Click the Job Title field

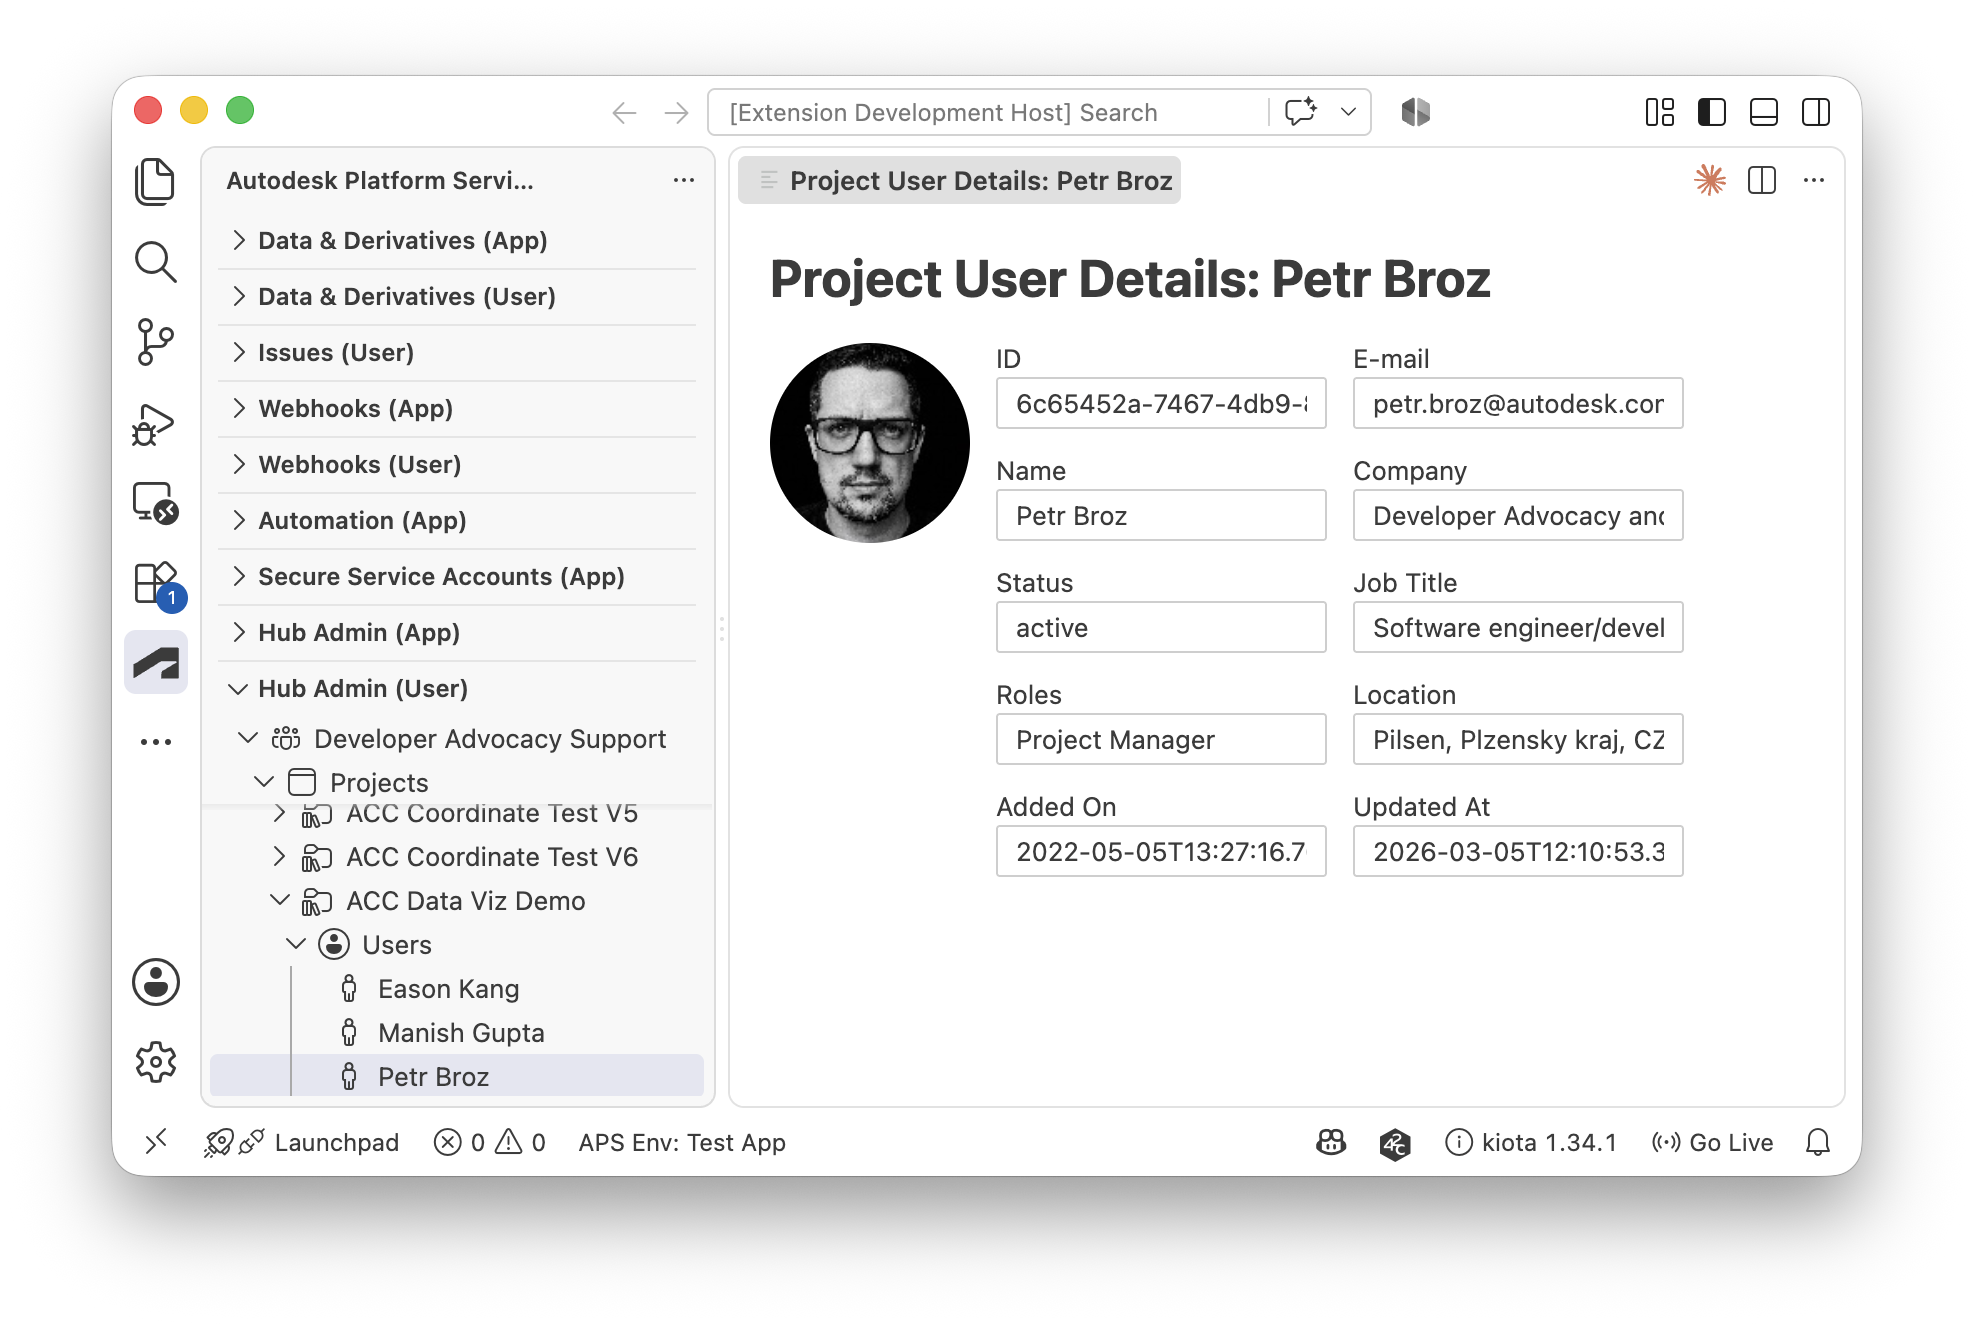coord(1518,627)
